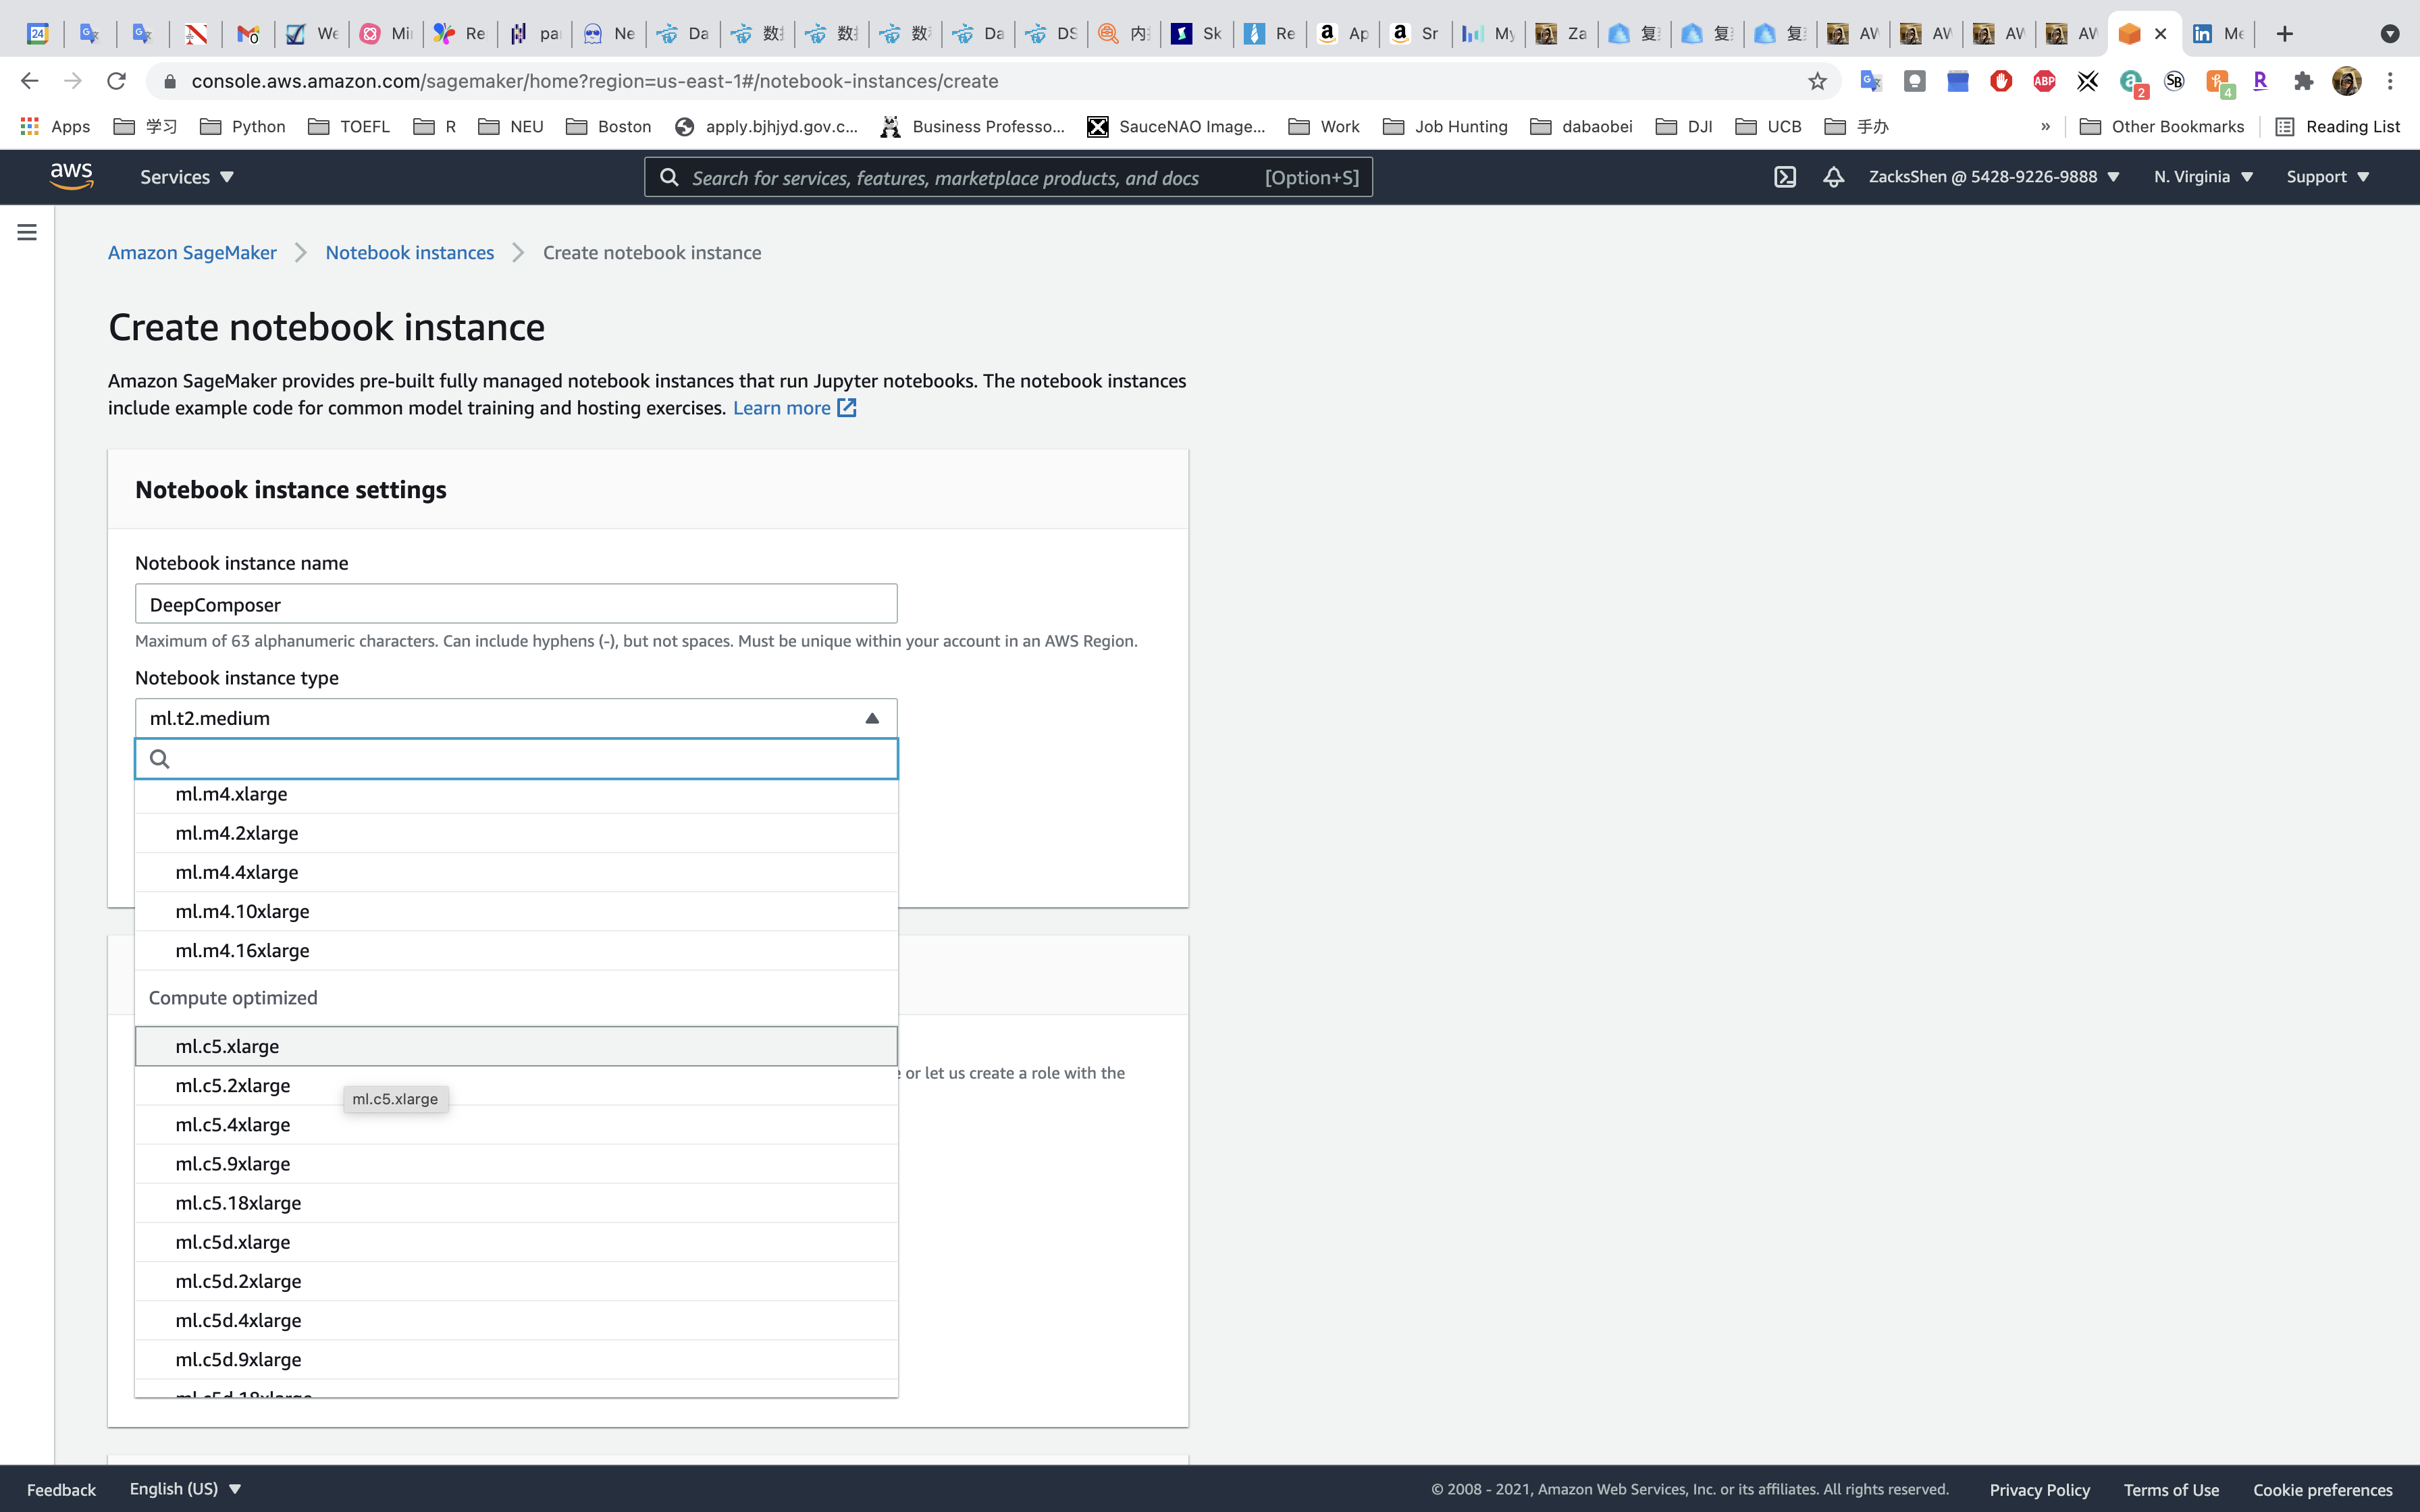The width and height of the screenshot is (2420, 1512).
Task: Pick ml.c5d.xlarge instance type
Action: click(233, 1242)
